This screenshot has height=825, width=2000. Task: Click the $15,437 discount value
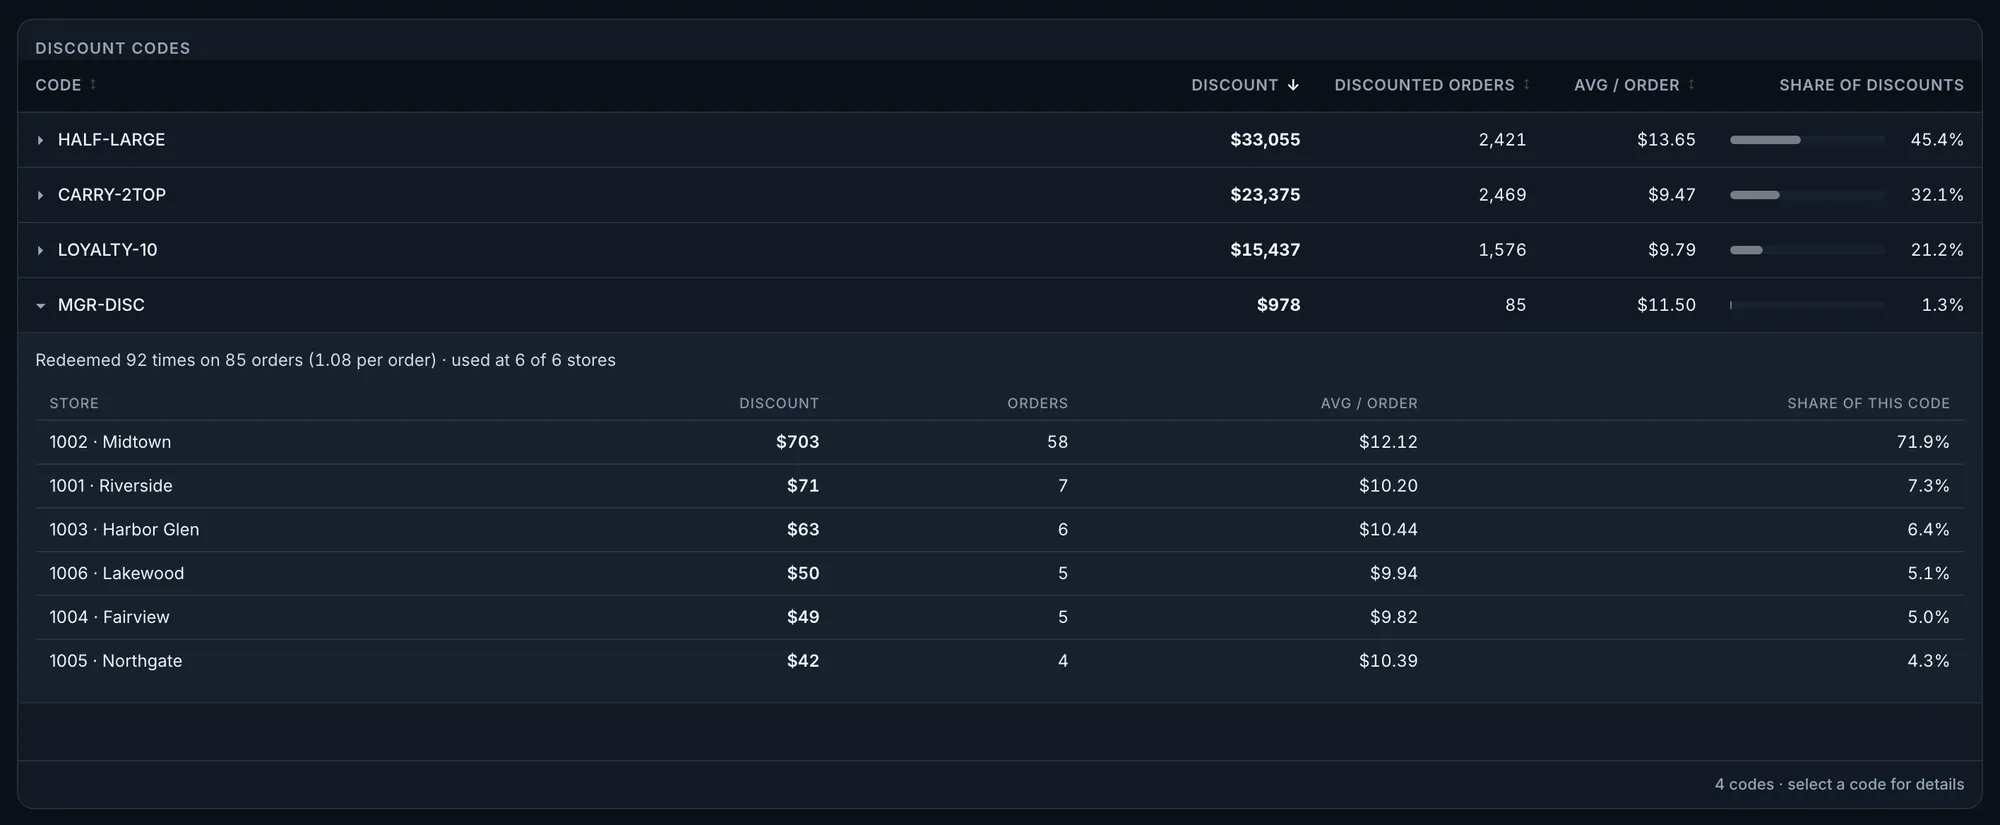(x=1265, y=250)
